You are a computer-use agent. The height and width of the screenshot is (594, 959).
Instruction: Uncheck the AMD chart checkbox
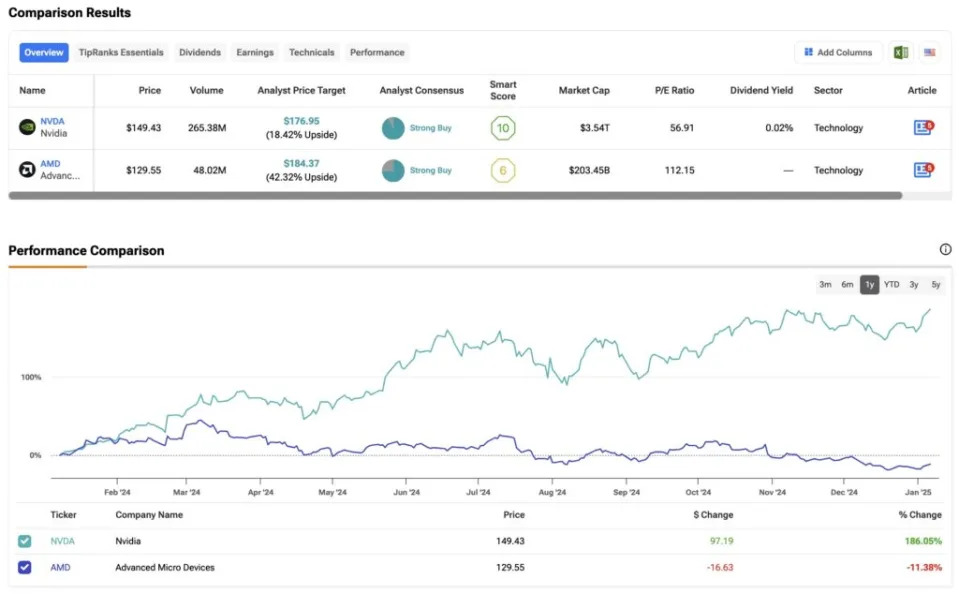tap(24, 567)
